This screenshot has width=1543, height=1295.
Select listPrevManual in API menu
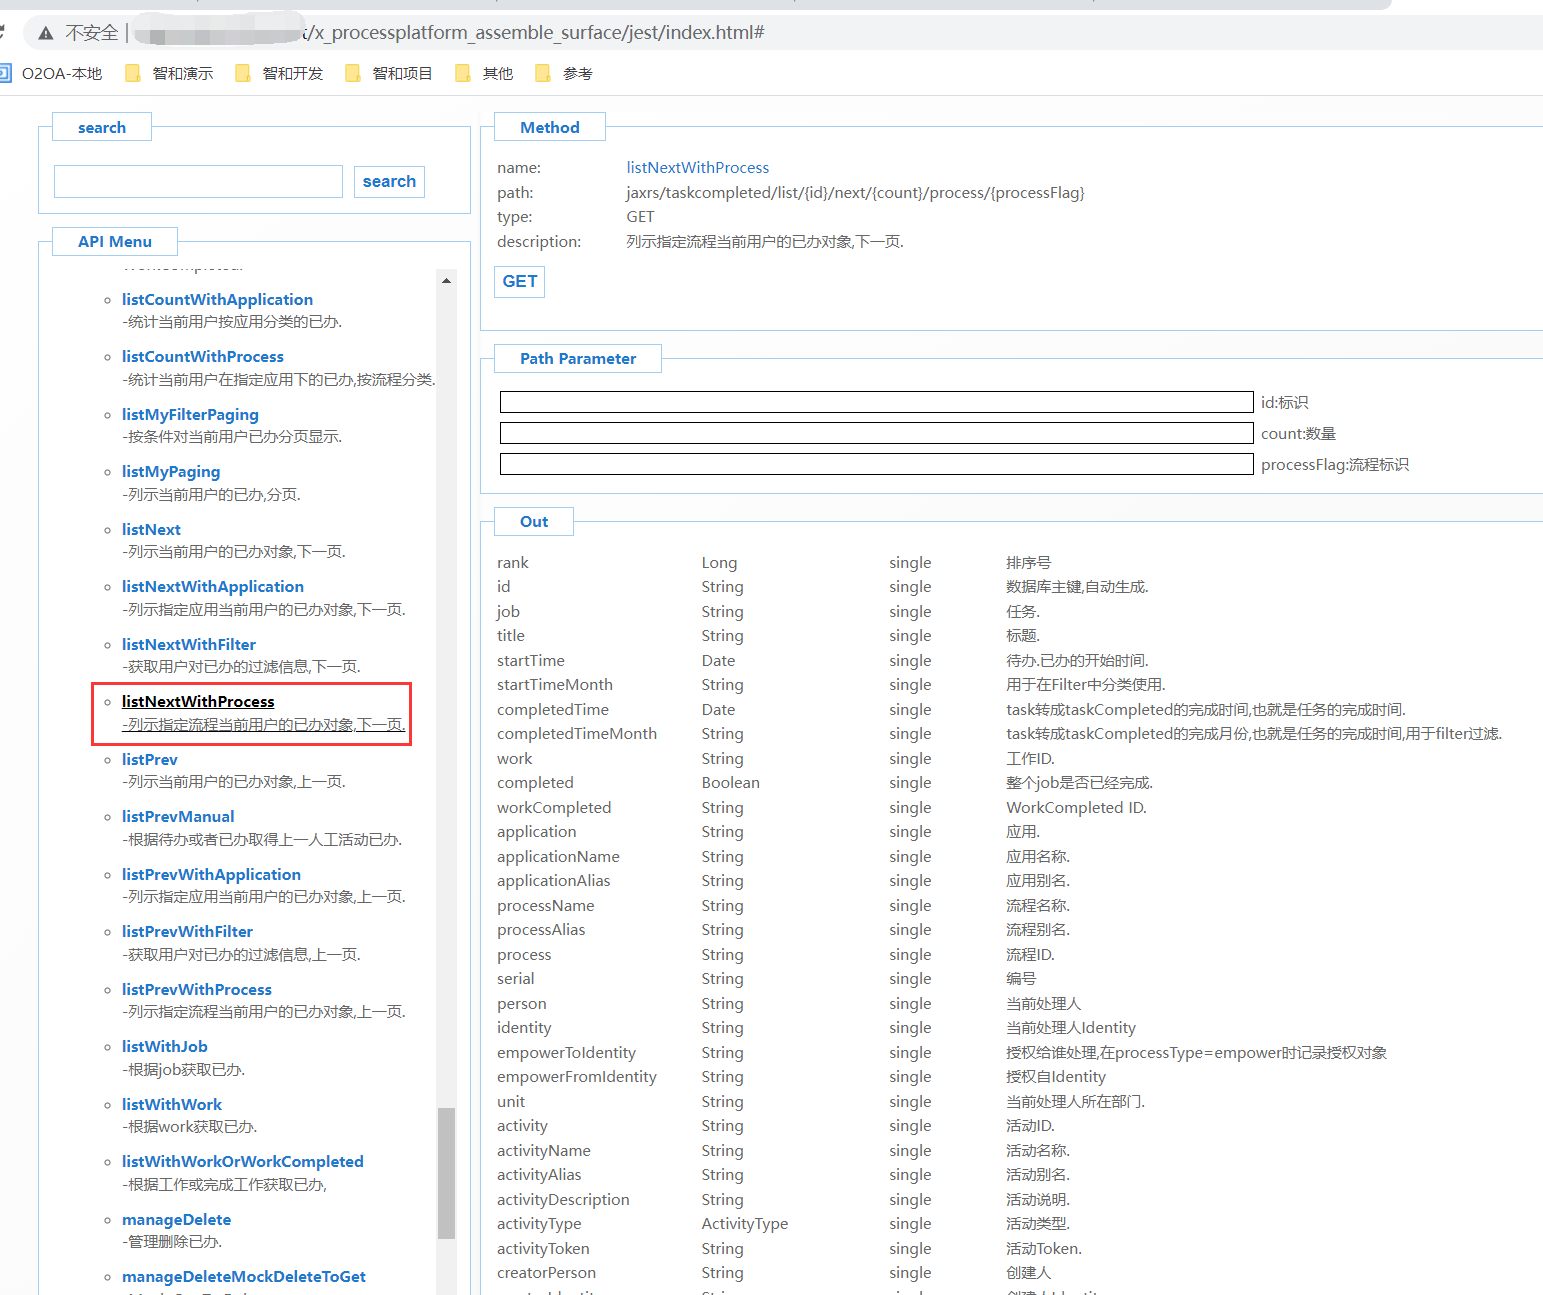[178, 816]
